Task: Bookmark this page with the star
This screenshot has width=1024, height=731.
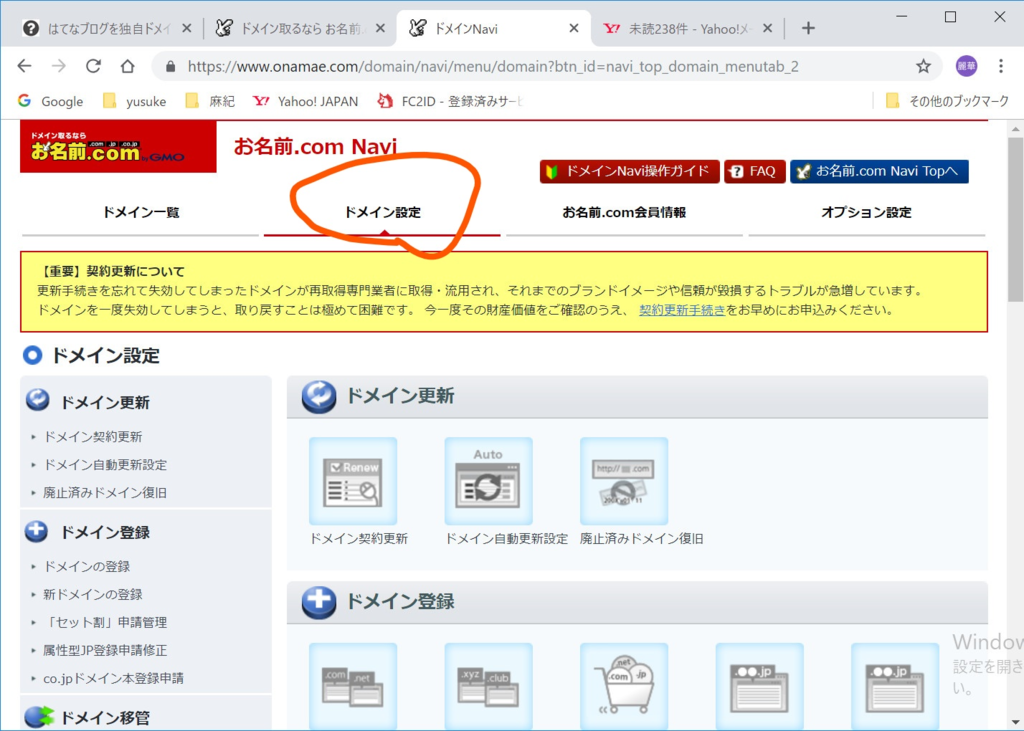Action: (x=923, y=66)
